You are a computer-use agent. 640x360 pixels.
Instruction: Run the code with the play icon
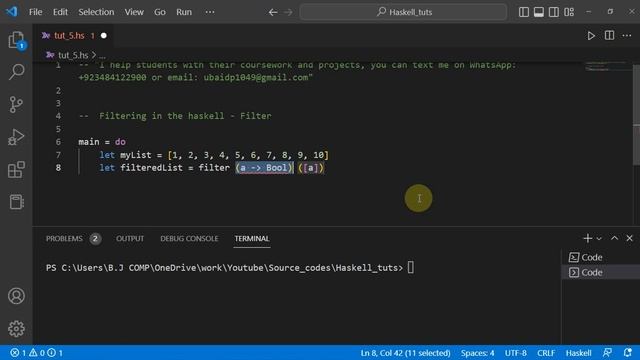(x=591, y=36)
